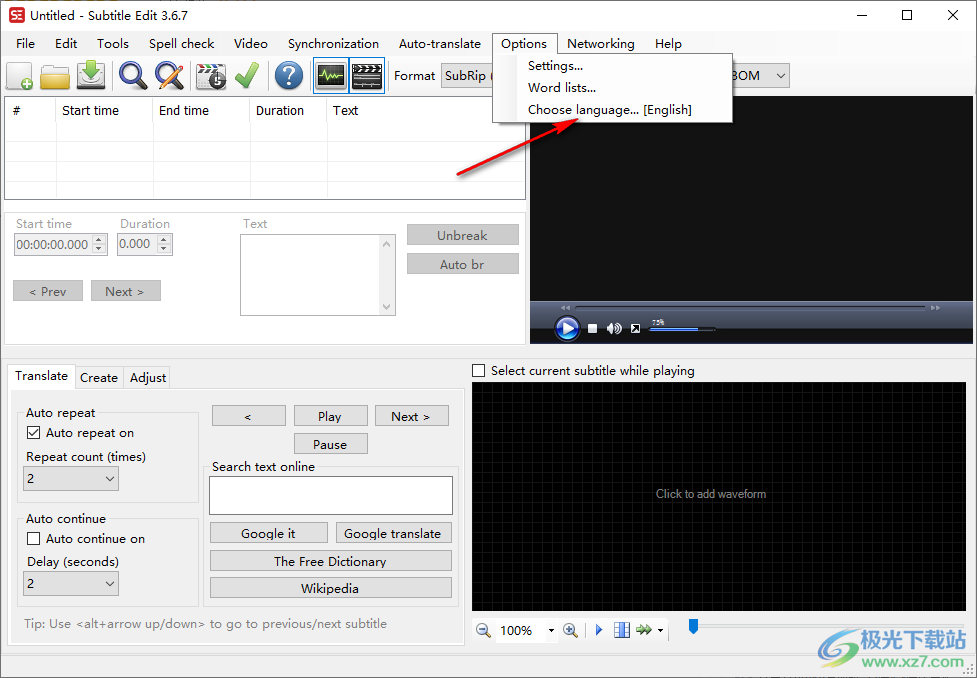977x678 pixels.
Task: Click the video volume slider
Action: click(x=682, y=328)
